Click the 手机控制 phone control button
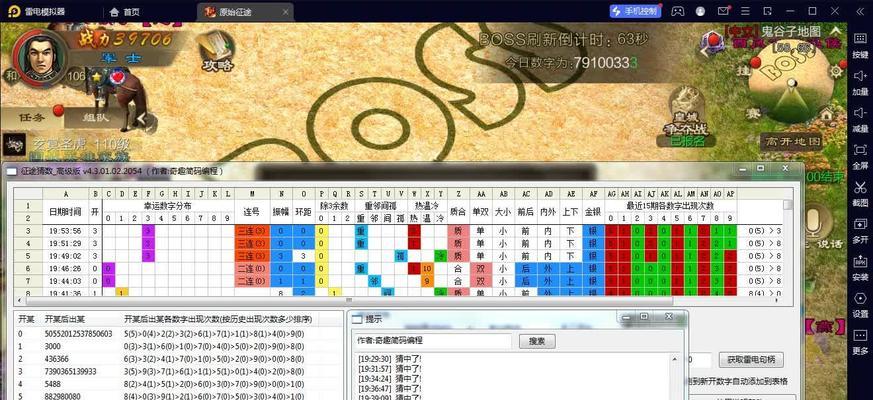This screenshot has width=873, height=400. 635,11
